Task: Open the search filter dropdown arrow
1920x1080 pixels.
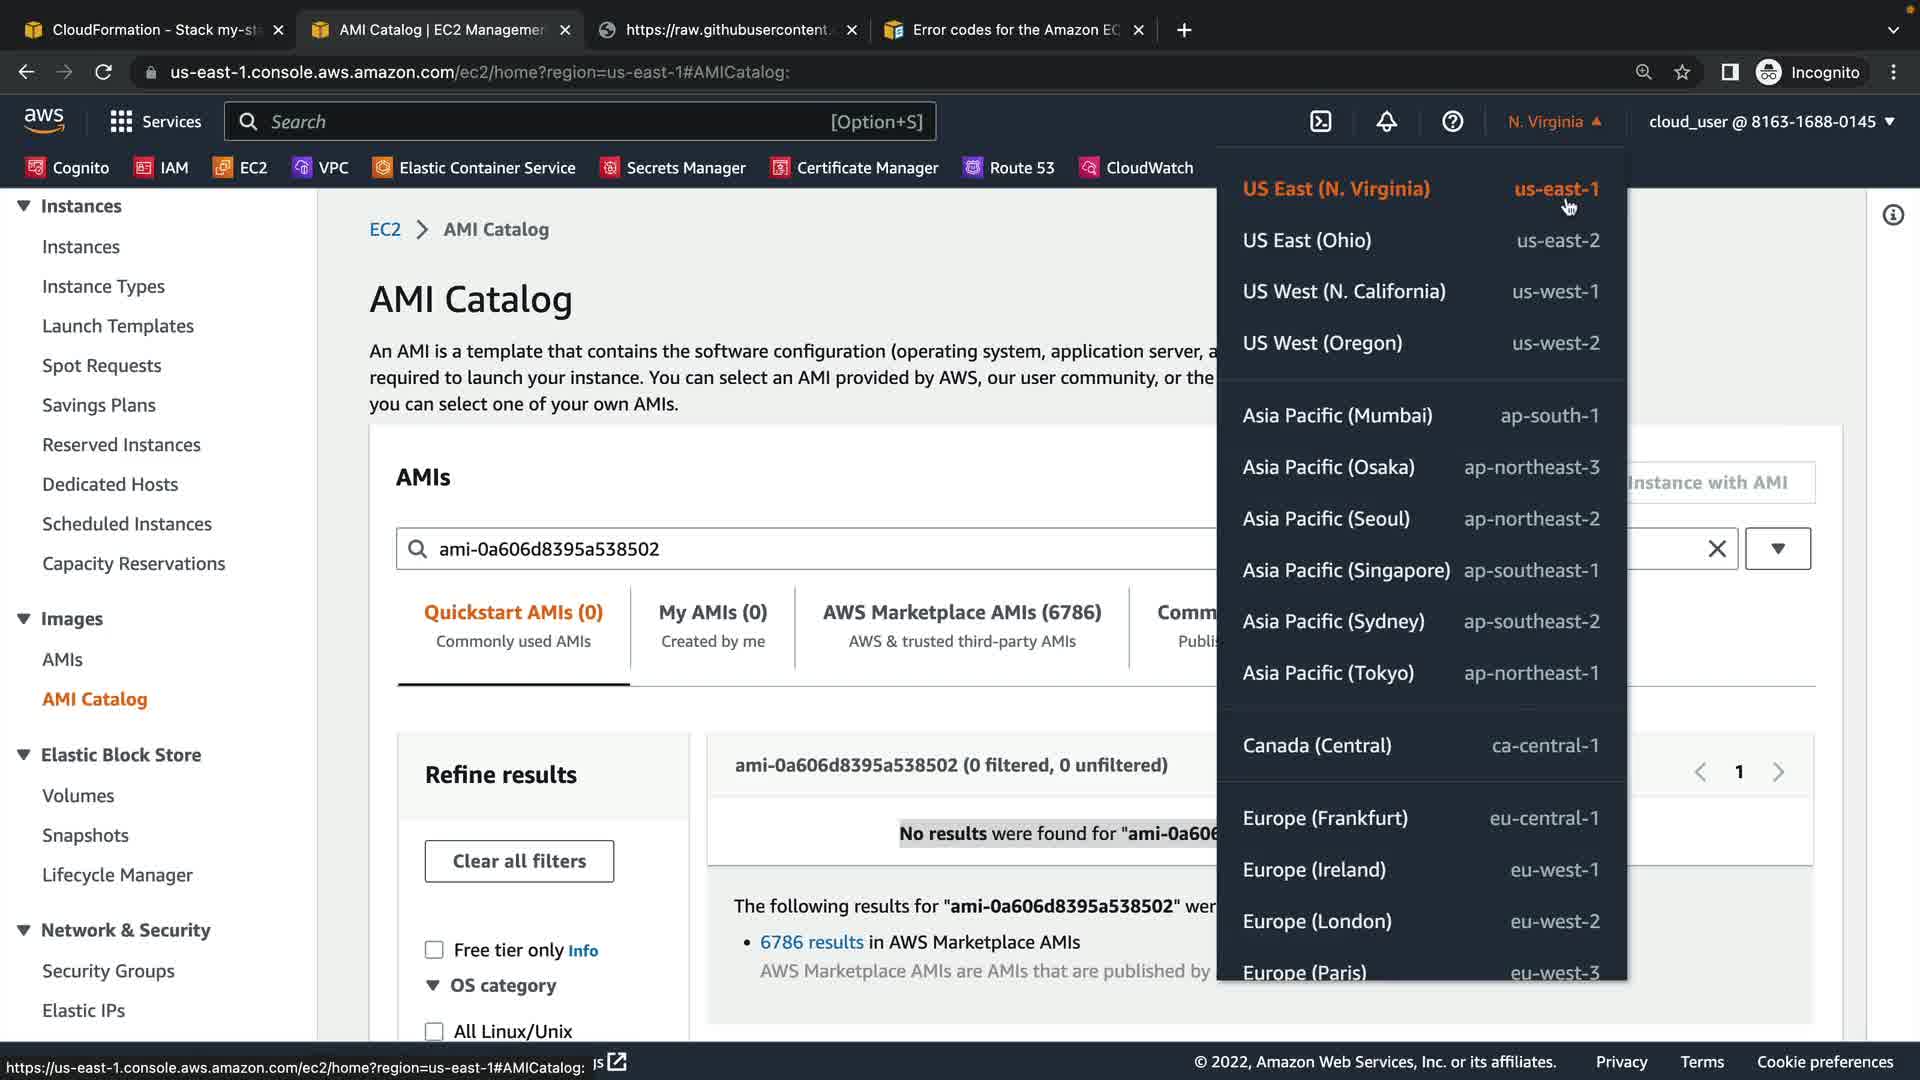Action: [x=1777, y=549]
